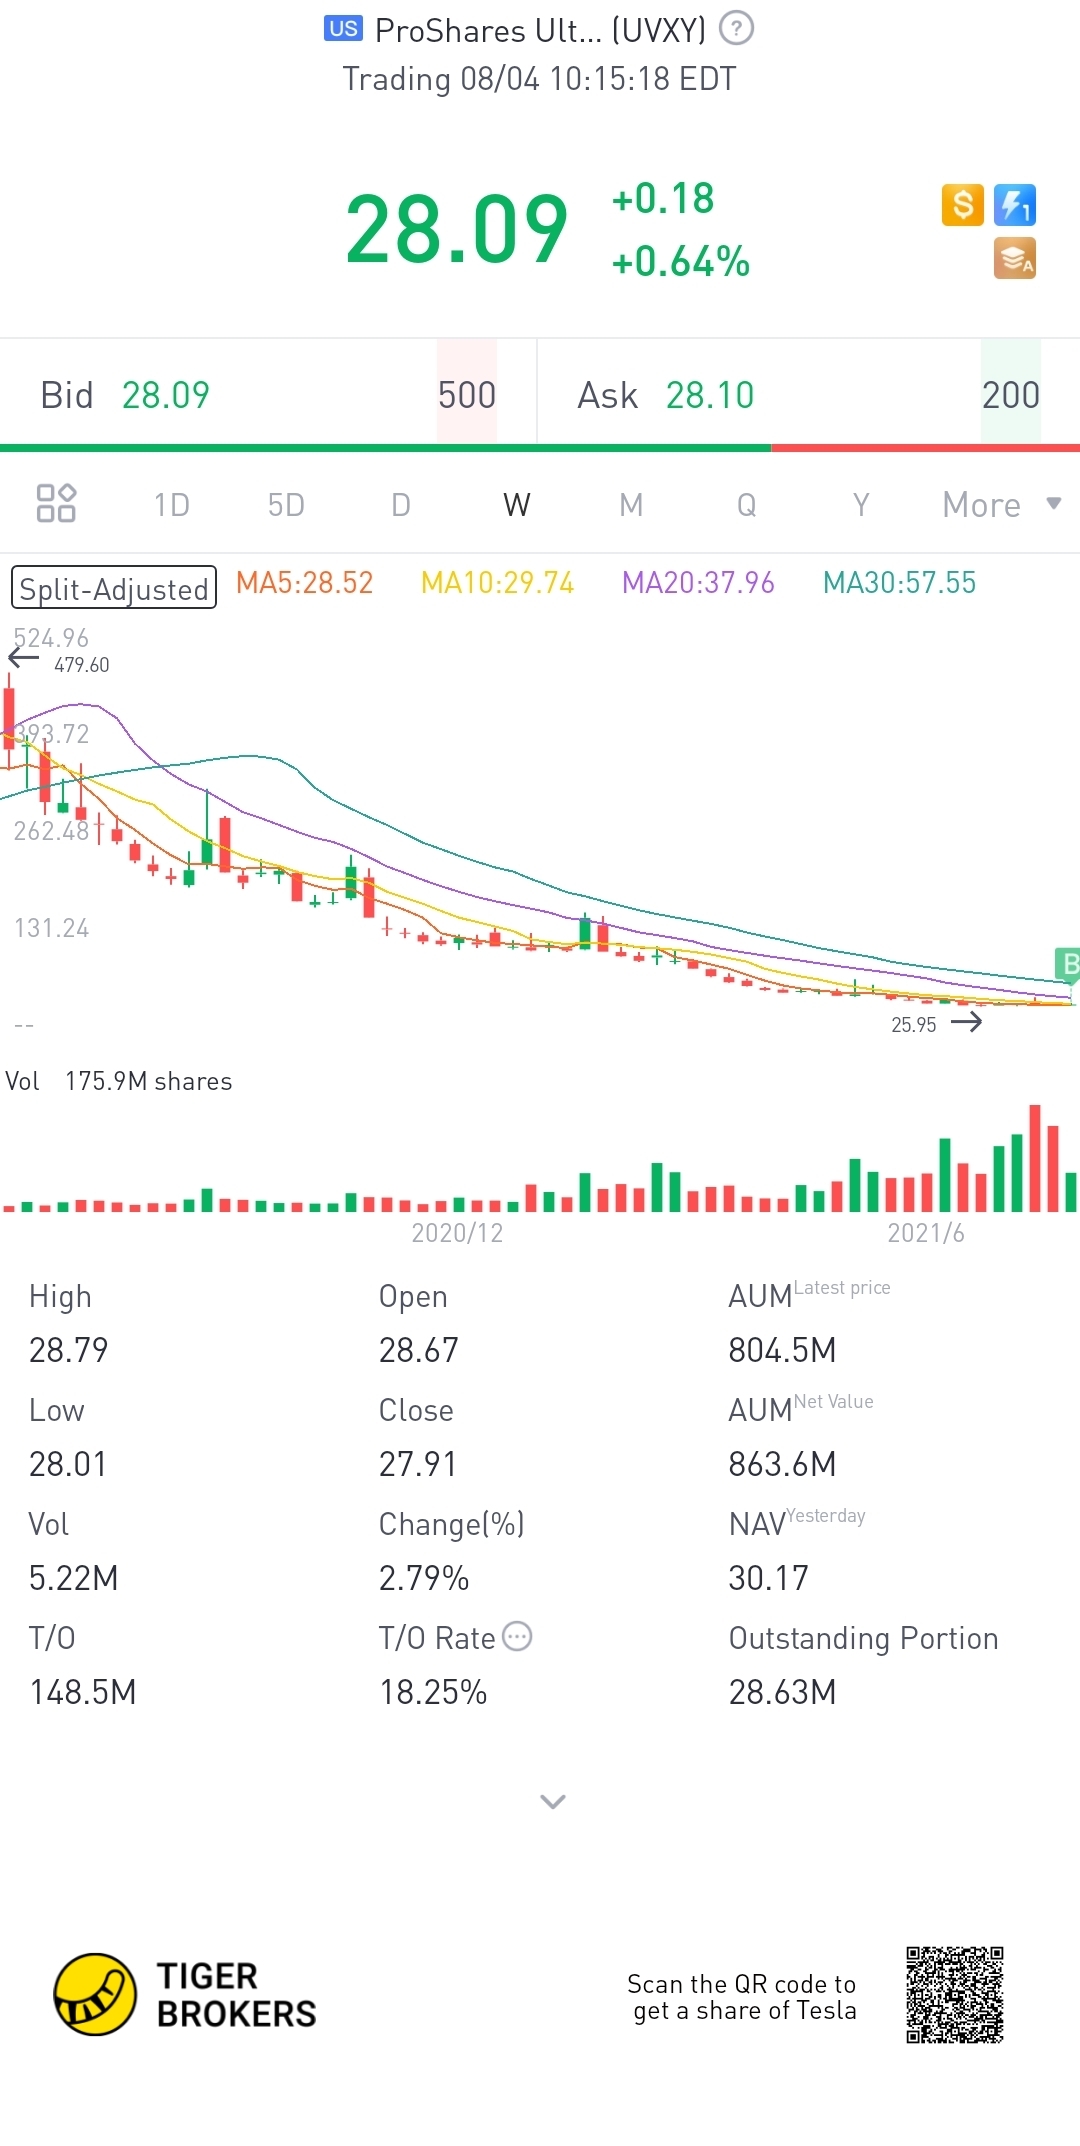Open the help question mark beside UVXY

coord(737,28)
